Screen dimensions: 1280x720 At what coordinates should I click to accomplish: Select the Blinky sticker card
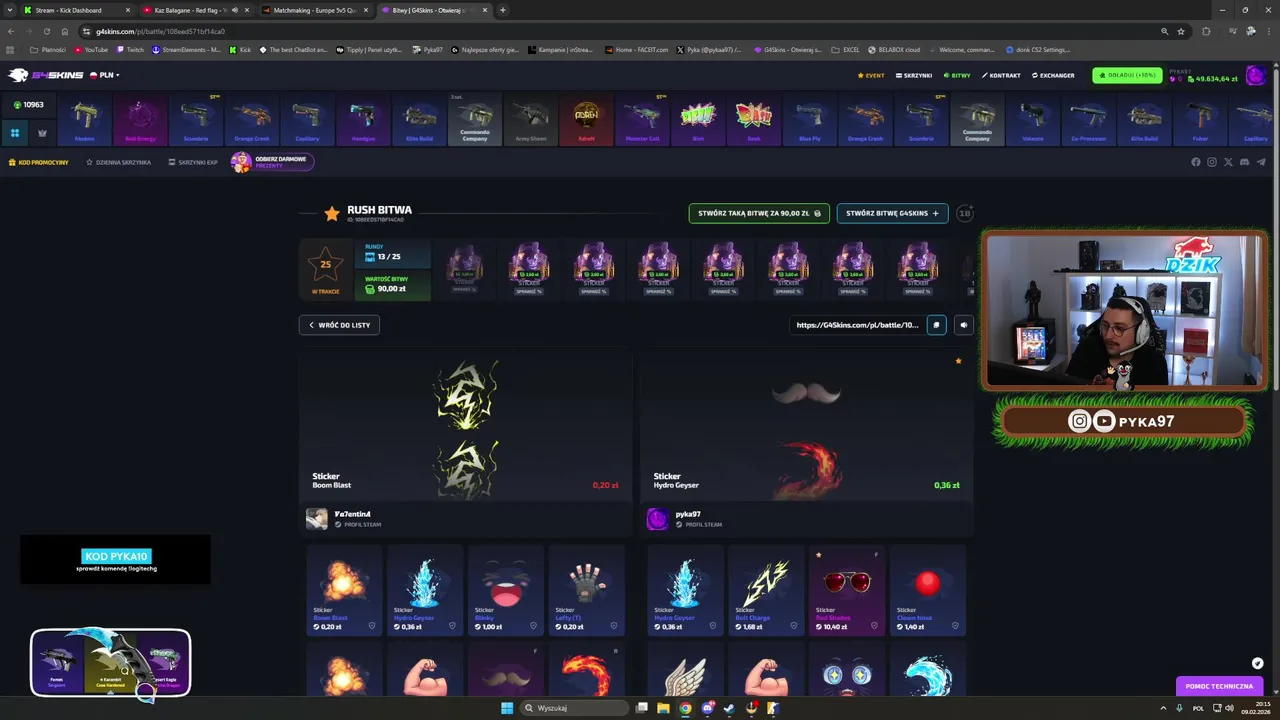point(505,591)
